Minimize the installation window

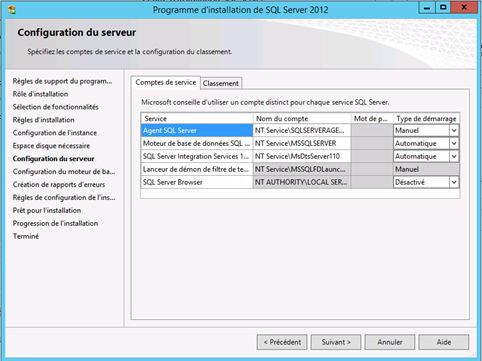pyautogui.click(x=427, y=8)
